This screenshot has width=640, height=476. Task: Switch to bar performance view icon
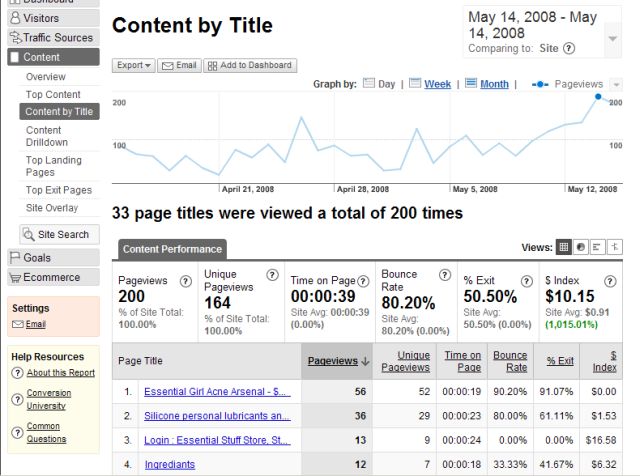pyautogui.click(x=597, y=247)
